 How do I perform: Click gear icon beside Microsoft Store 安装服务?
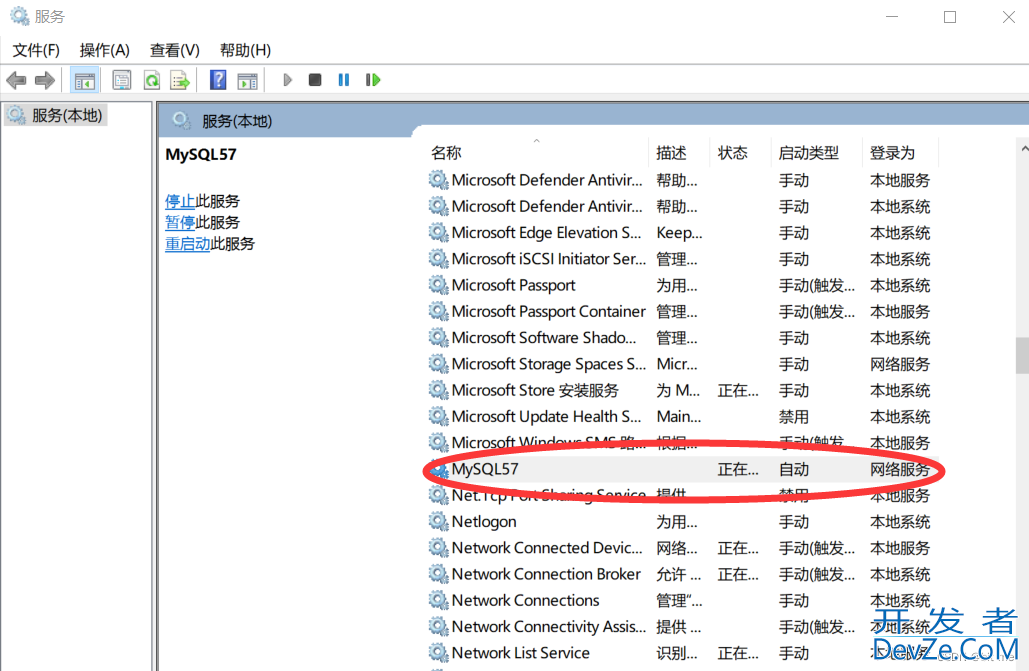(x=438, y=390)
